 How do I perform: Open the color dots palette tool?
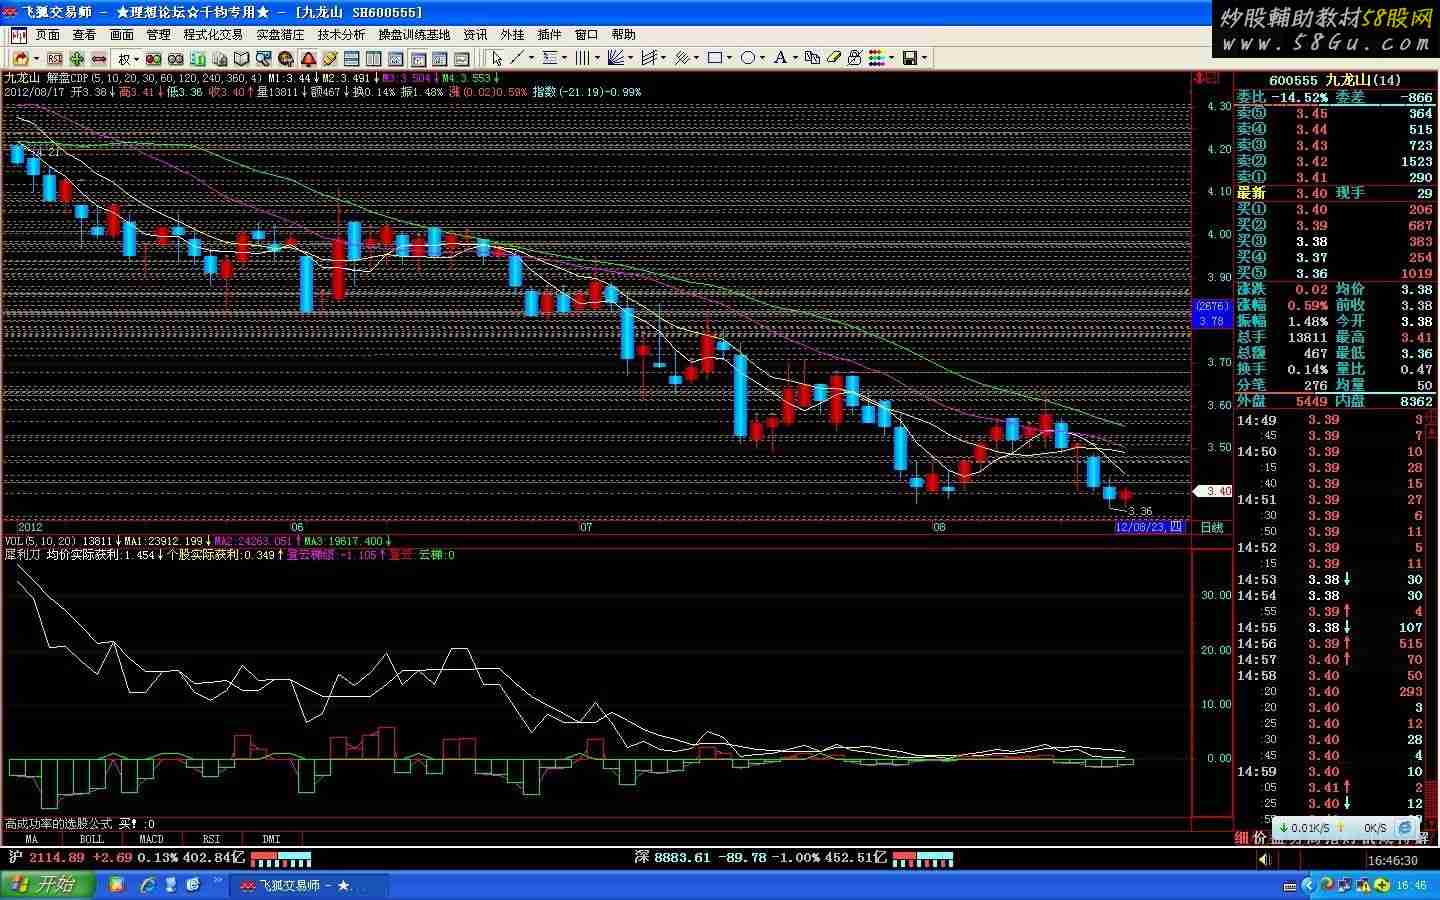coord(876,58)
